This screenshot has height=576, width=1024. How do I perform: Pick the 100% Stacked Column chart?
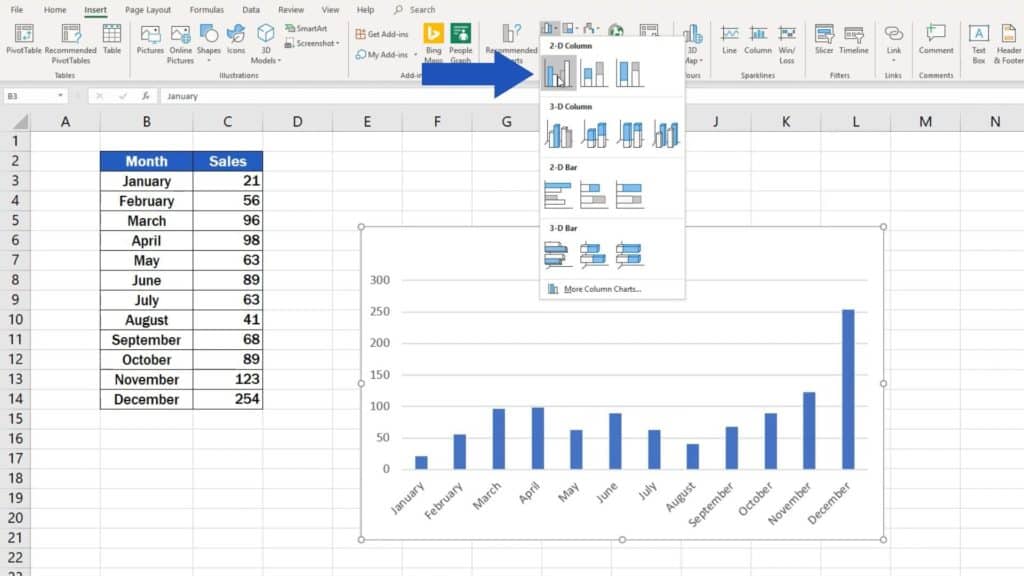[x=629, y=72]
